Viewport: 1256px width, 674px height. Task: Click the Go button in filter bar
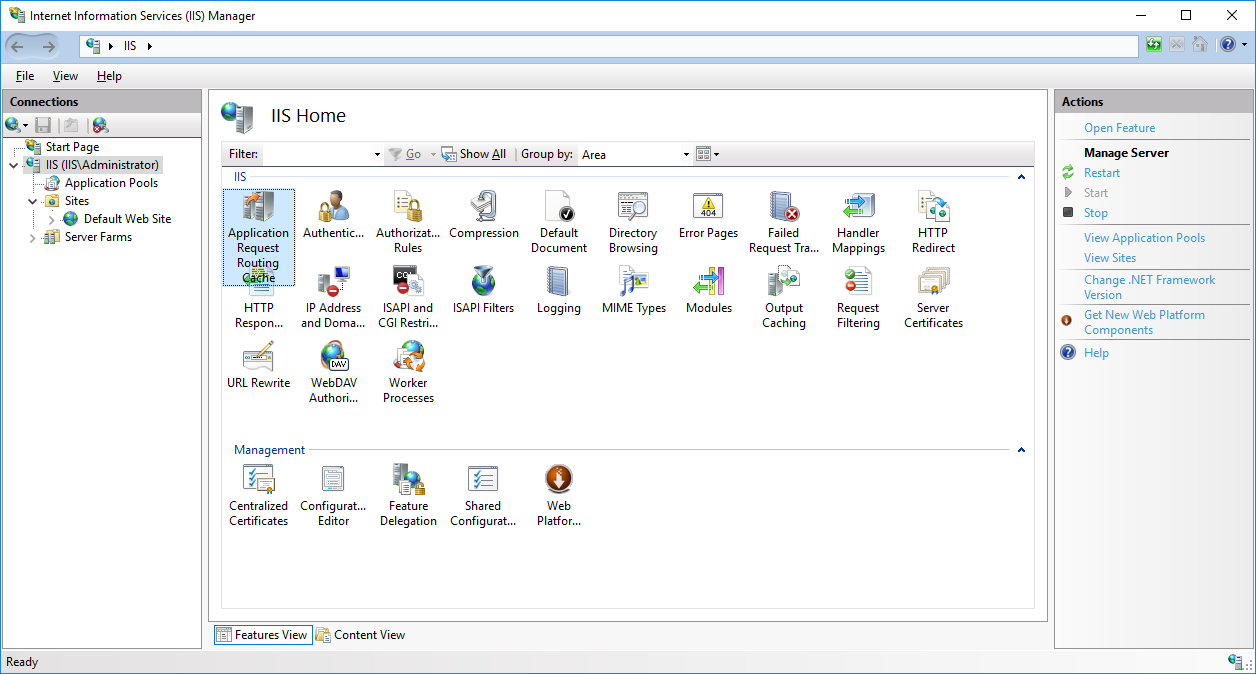click(406, 154)
